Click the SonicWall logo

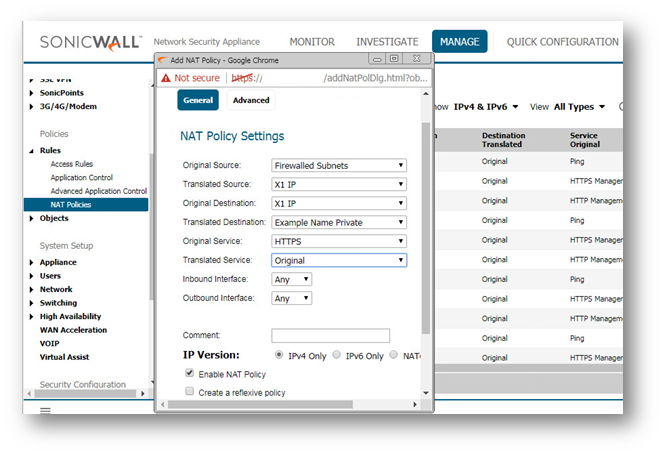91,42
